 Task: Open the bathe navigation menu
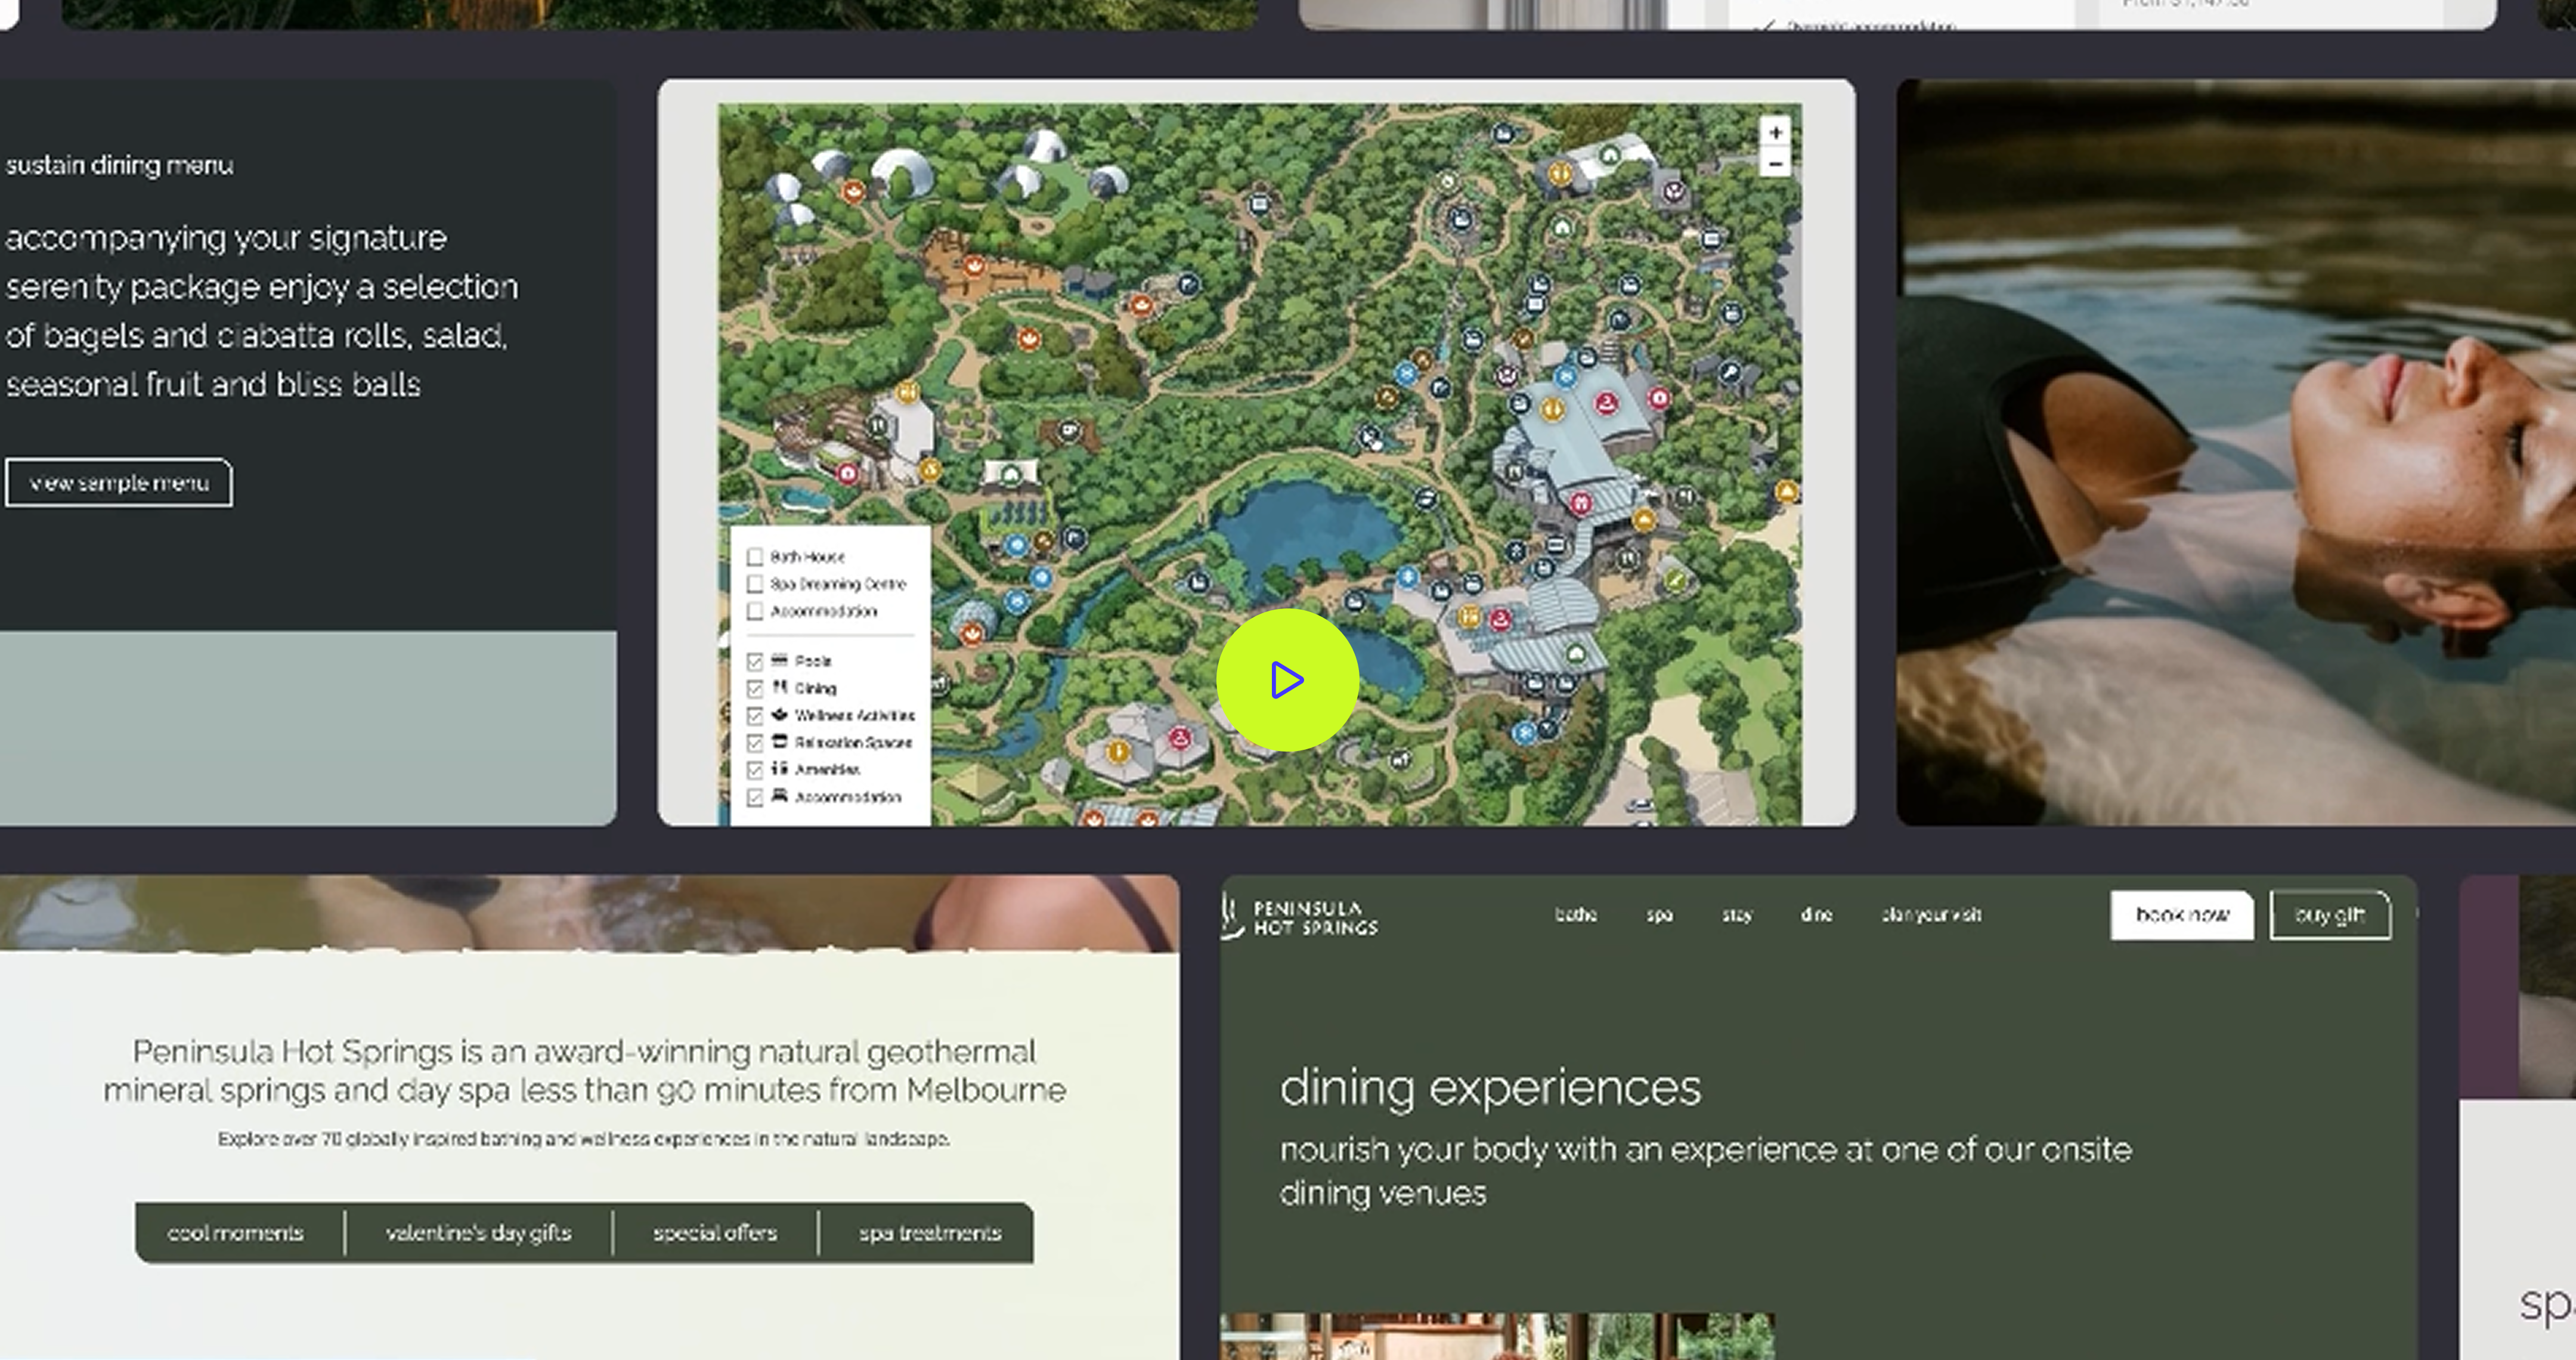tap(1575, 915)
